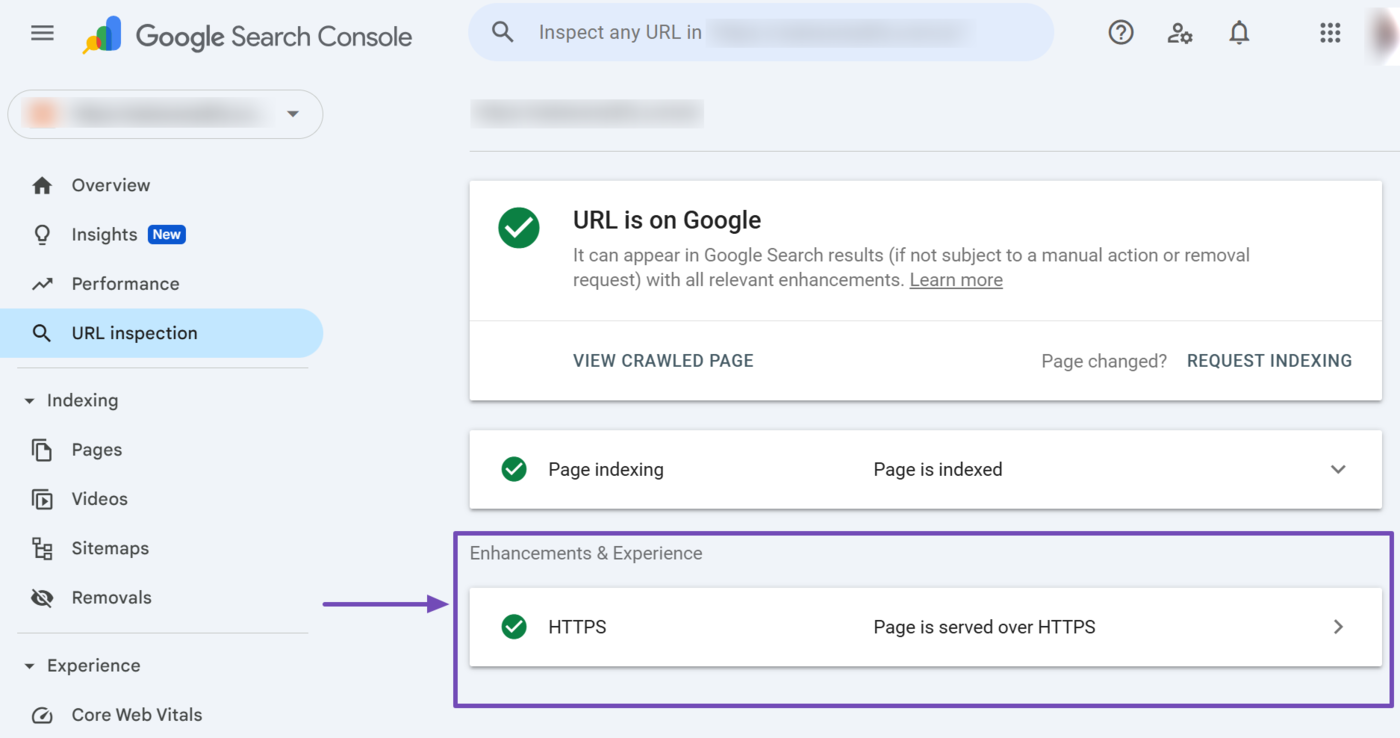Open the HTTPS details chevron
The height and width of the screenshot is (738, 1400).
point(1337,627)
